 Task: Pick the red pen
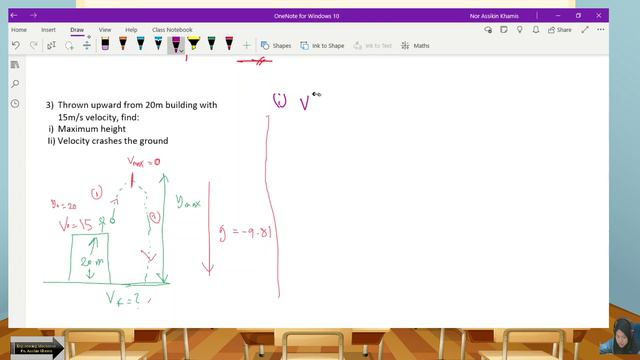(x=229, y=44)
